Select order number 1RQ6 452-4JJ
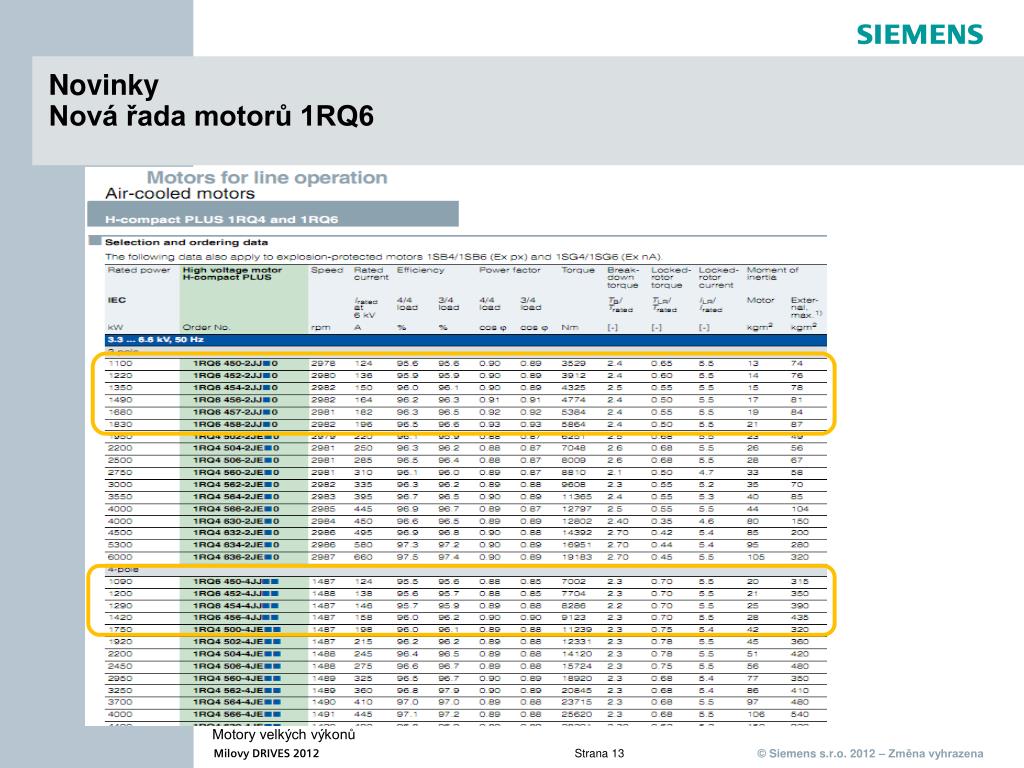This screenshot has width=1024, height=768. coord(235,594)
